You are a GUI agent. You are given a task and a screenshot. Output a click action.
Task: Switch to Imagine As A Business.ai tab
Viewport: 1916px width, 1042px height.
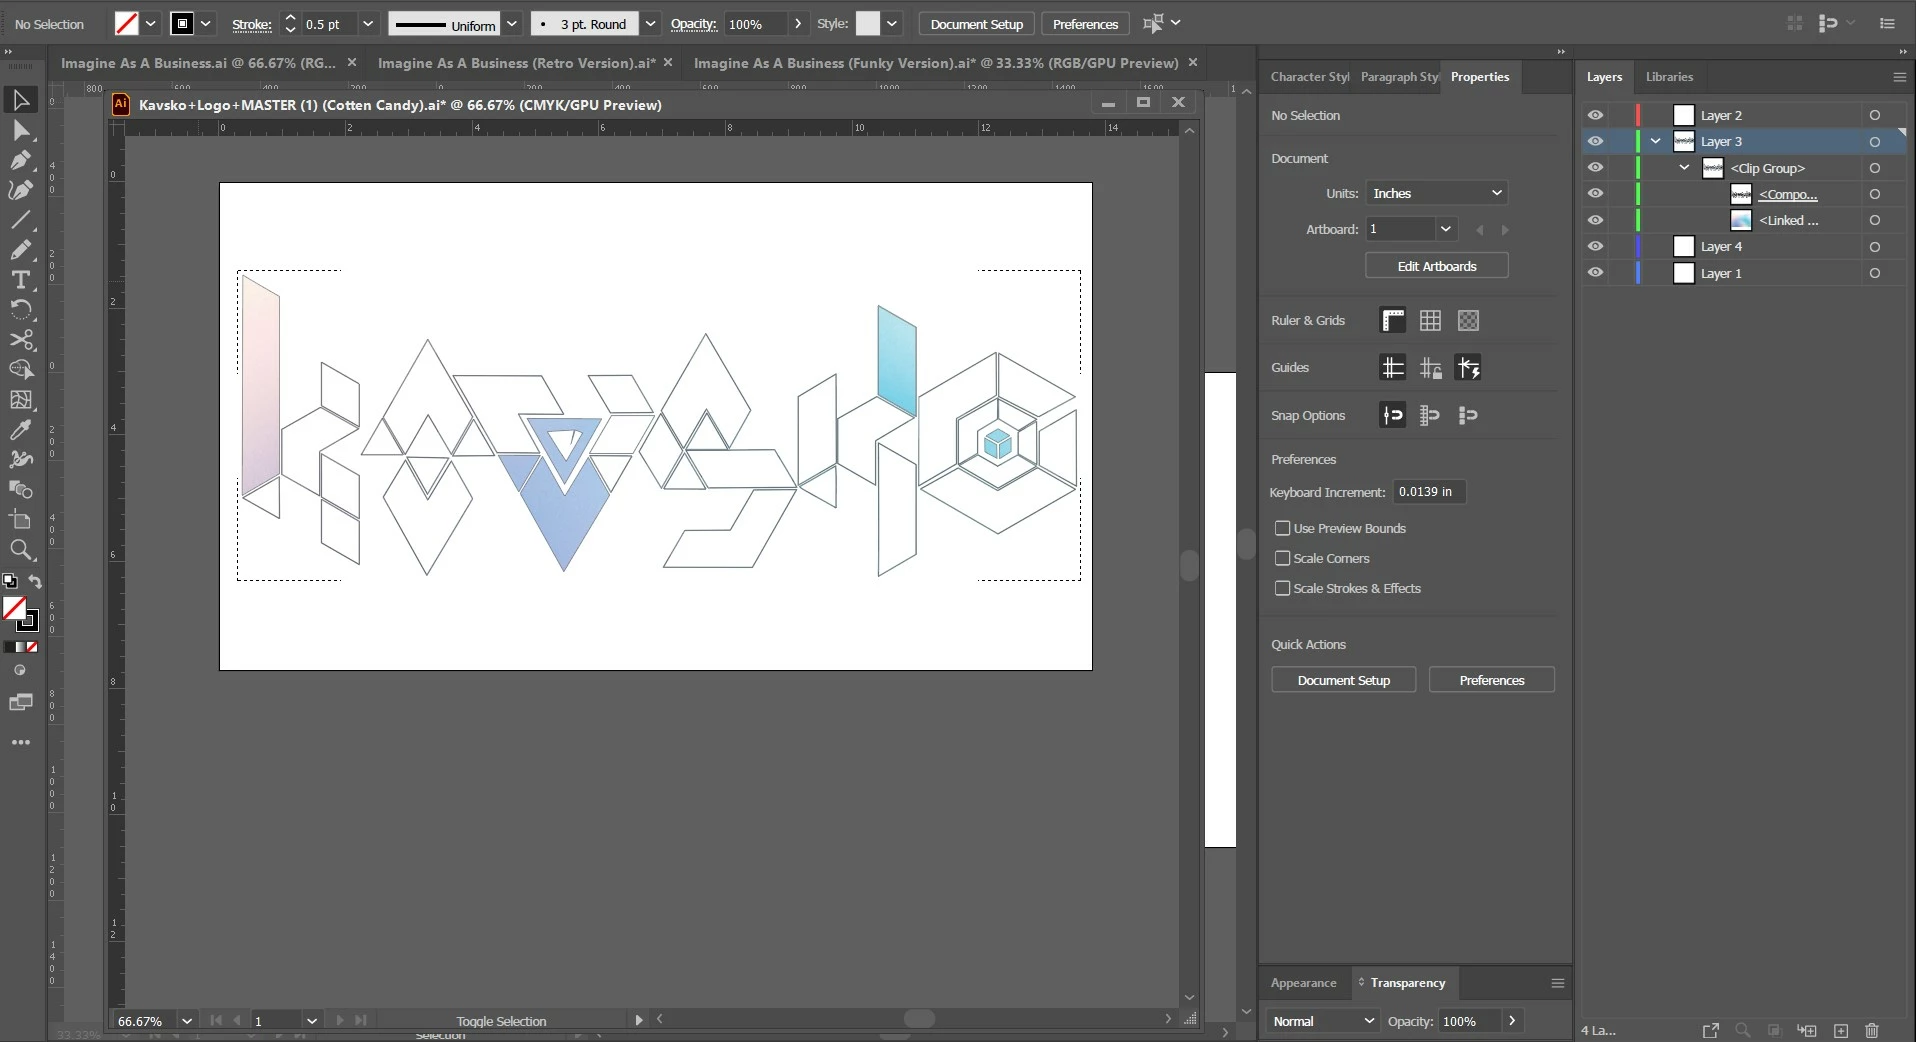(198, 63)
